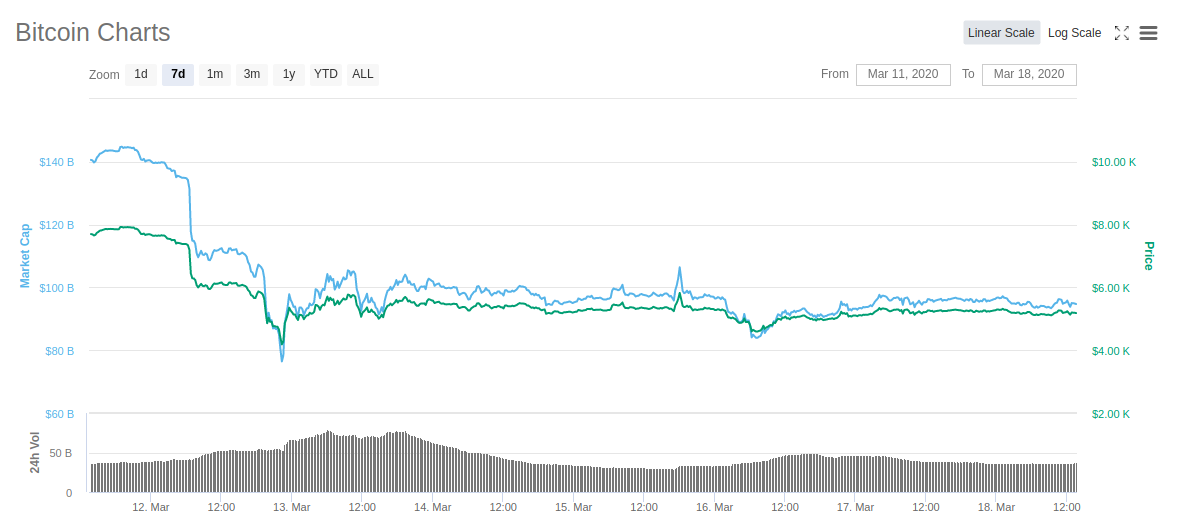Click the $80 B axis label

point(59,351)
